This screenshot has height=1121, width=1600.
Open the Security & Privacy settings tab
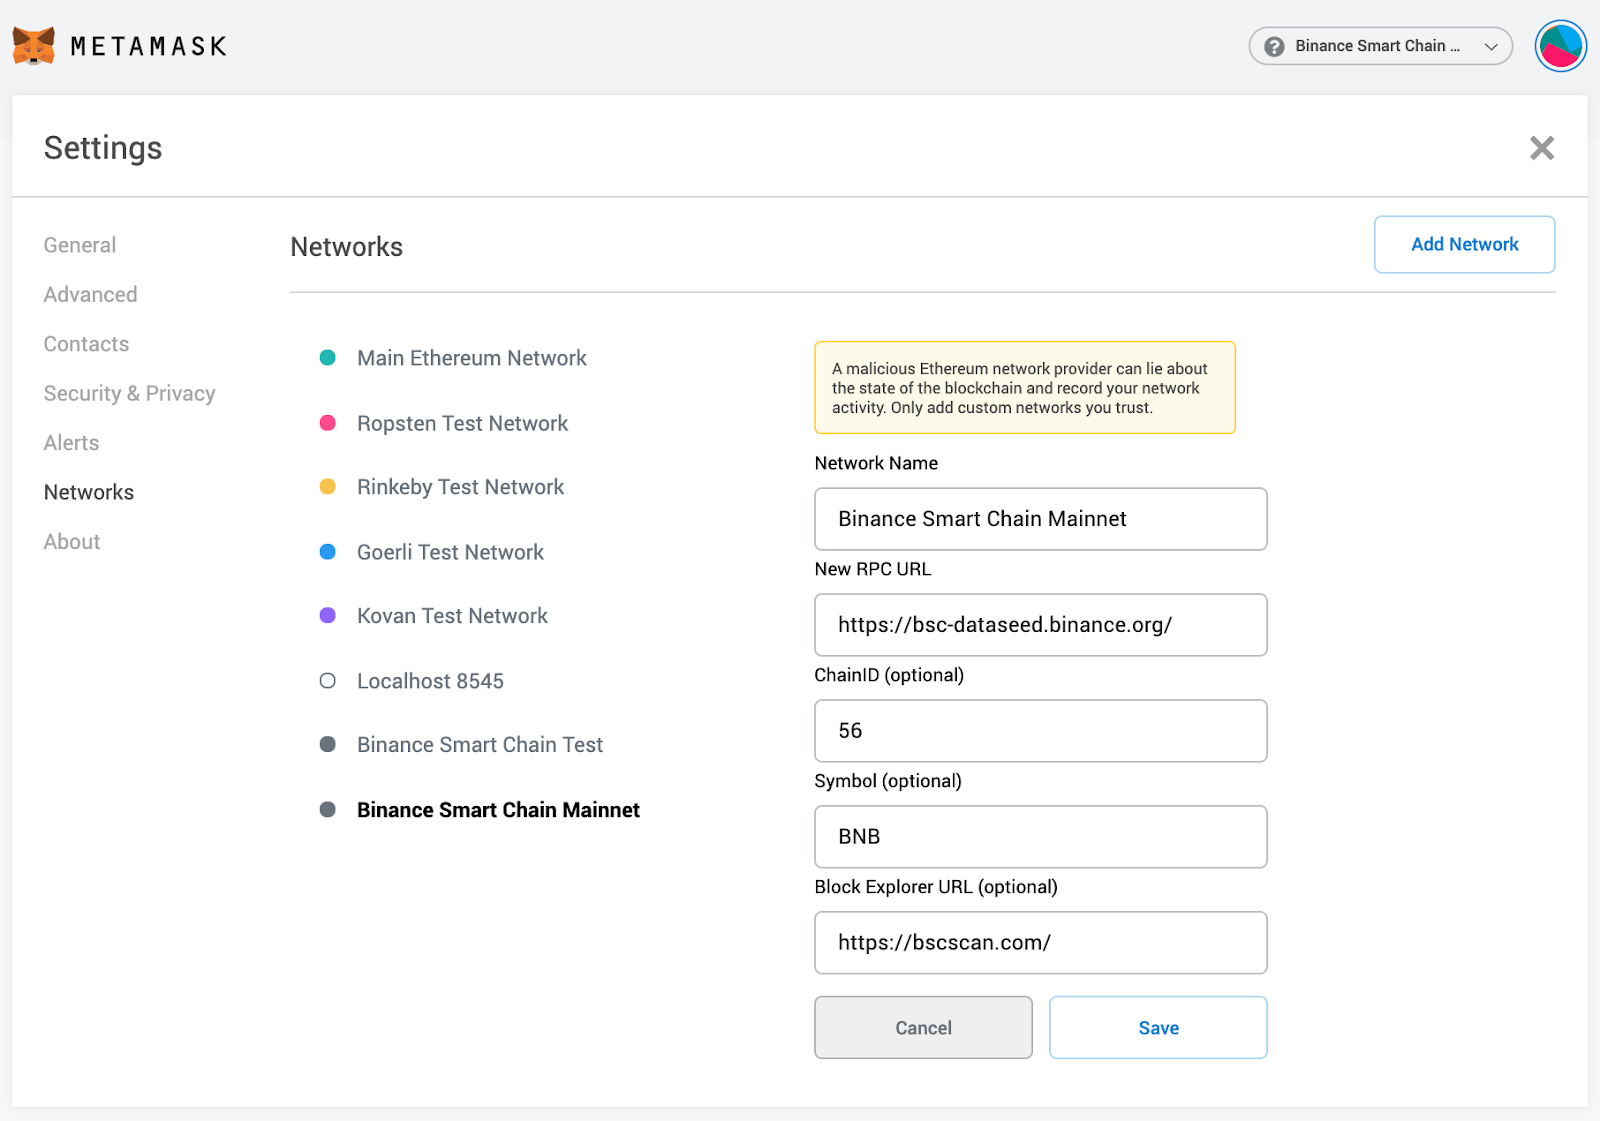pyautogui.click(x=129, y=393)
